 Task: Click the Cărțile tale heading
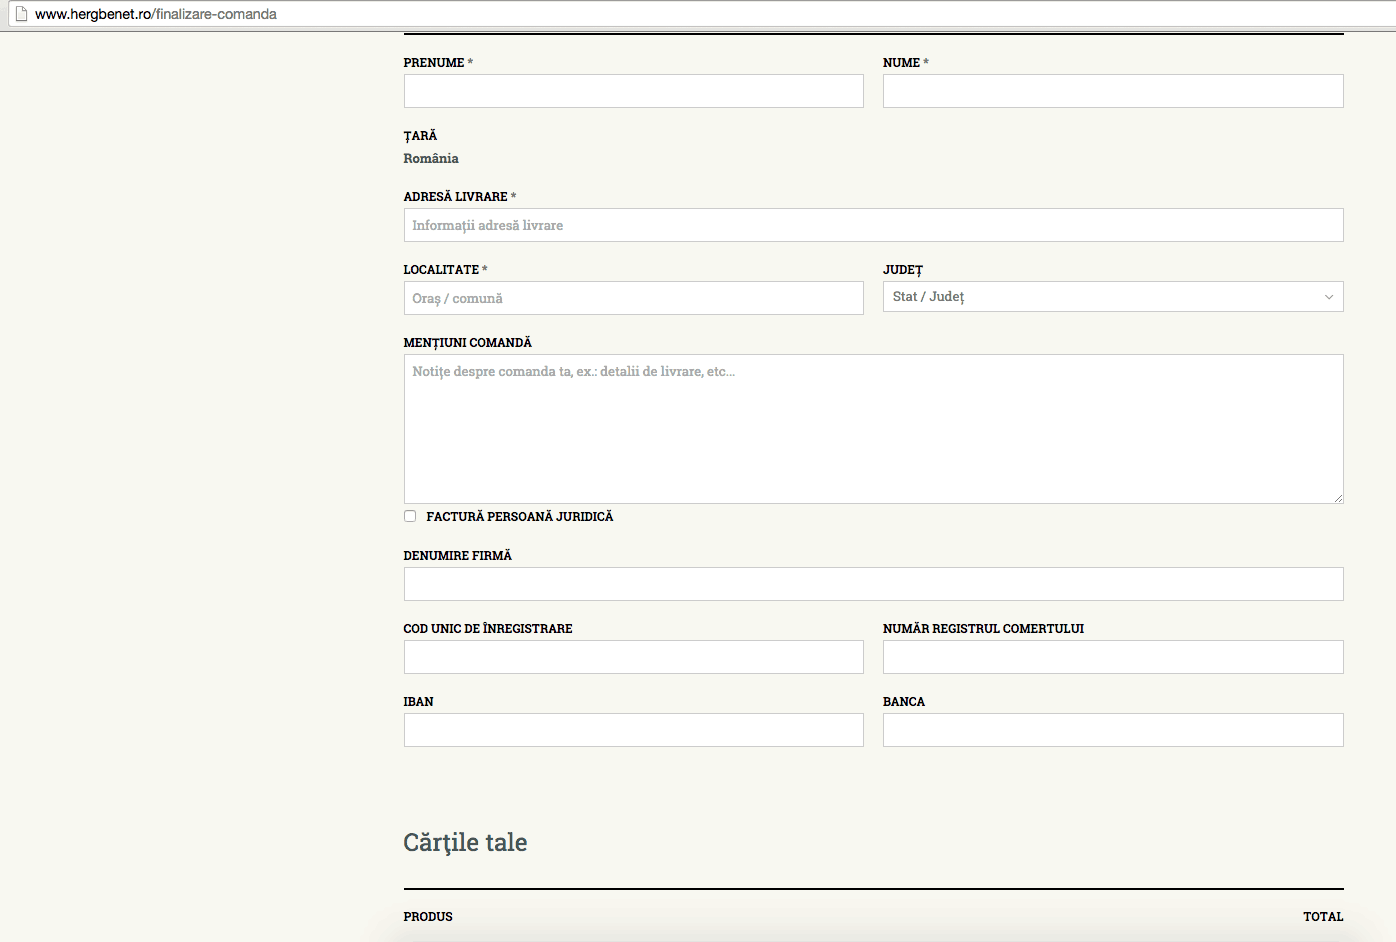click(x=465, y=842)
